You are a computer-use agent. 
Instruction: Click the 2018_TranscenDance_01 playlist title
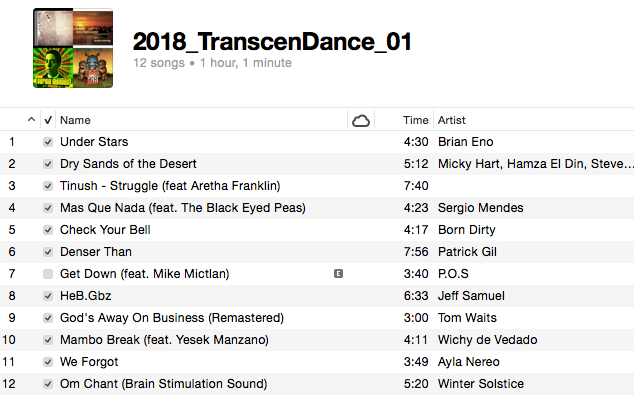coord(272,42)
